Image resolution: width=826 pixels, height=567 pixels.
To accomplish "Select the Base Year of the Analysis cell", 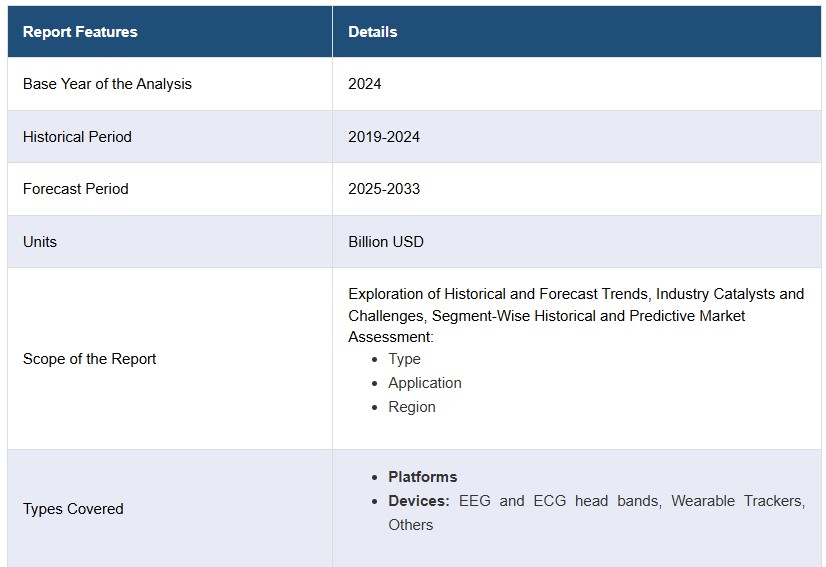I will [107, 84].
